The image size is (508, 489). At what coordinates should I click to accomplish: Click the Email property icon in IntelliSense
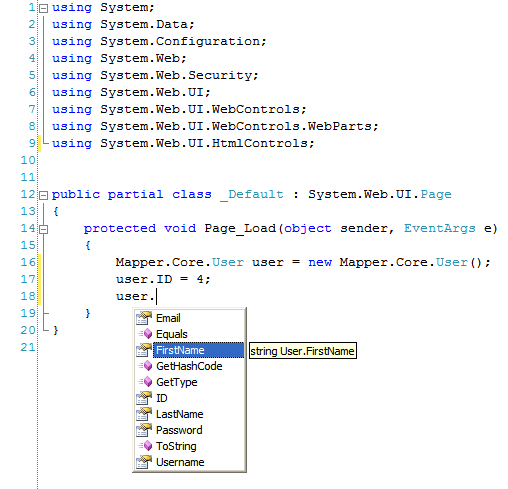(144, 318)
